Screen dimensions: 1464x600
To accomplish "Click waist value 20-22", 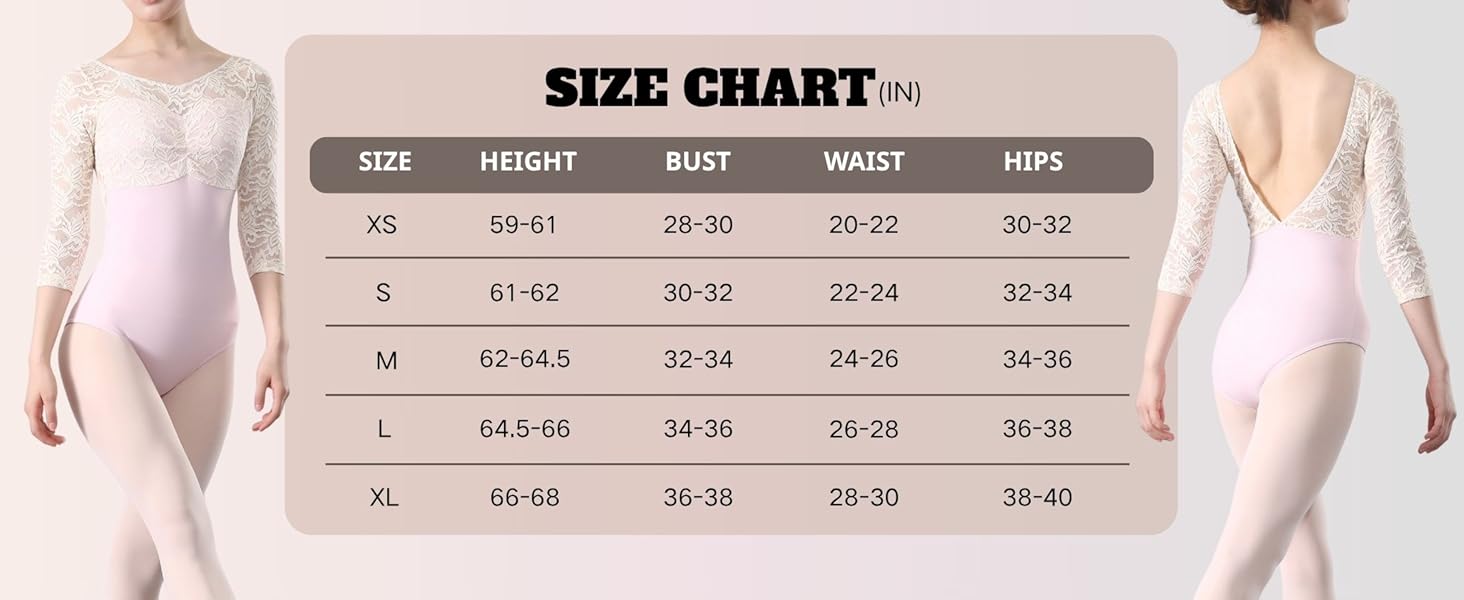I will click(864, 225).
